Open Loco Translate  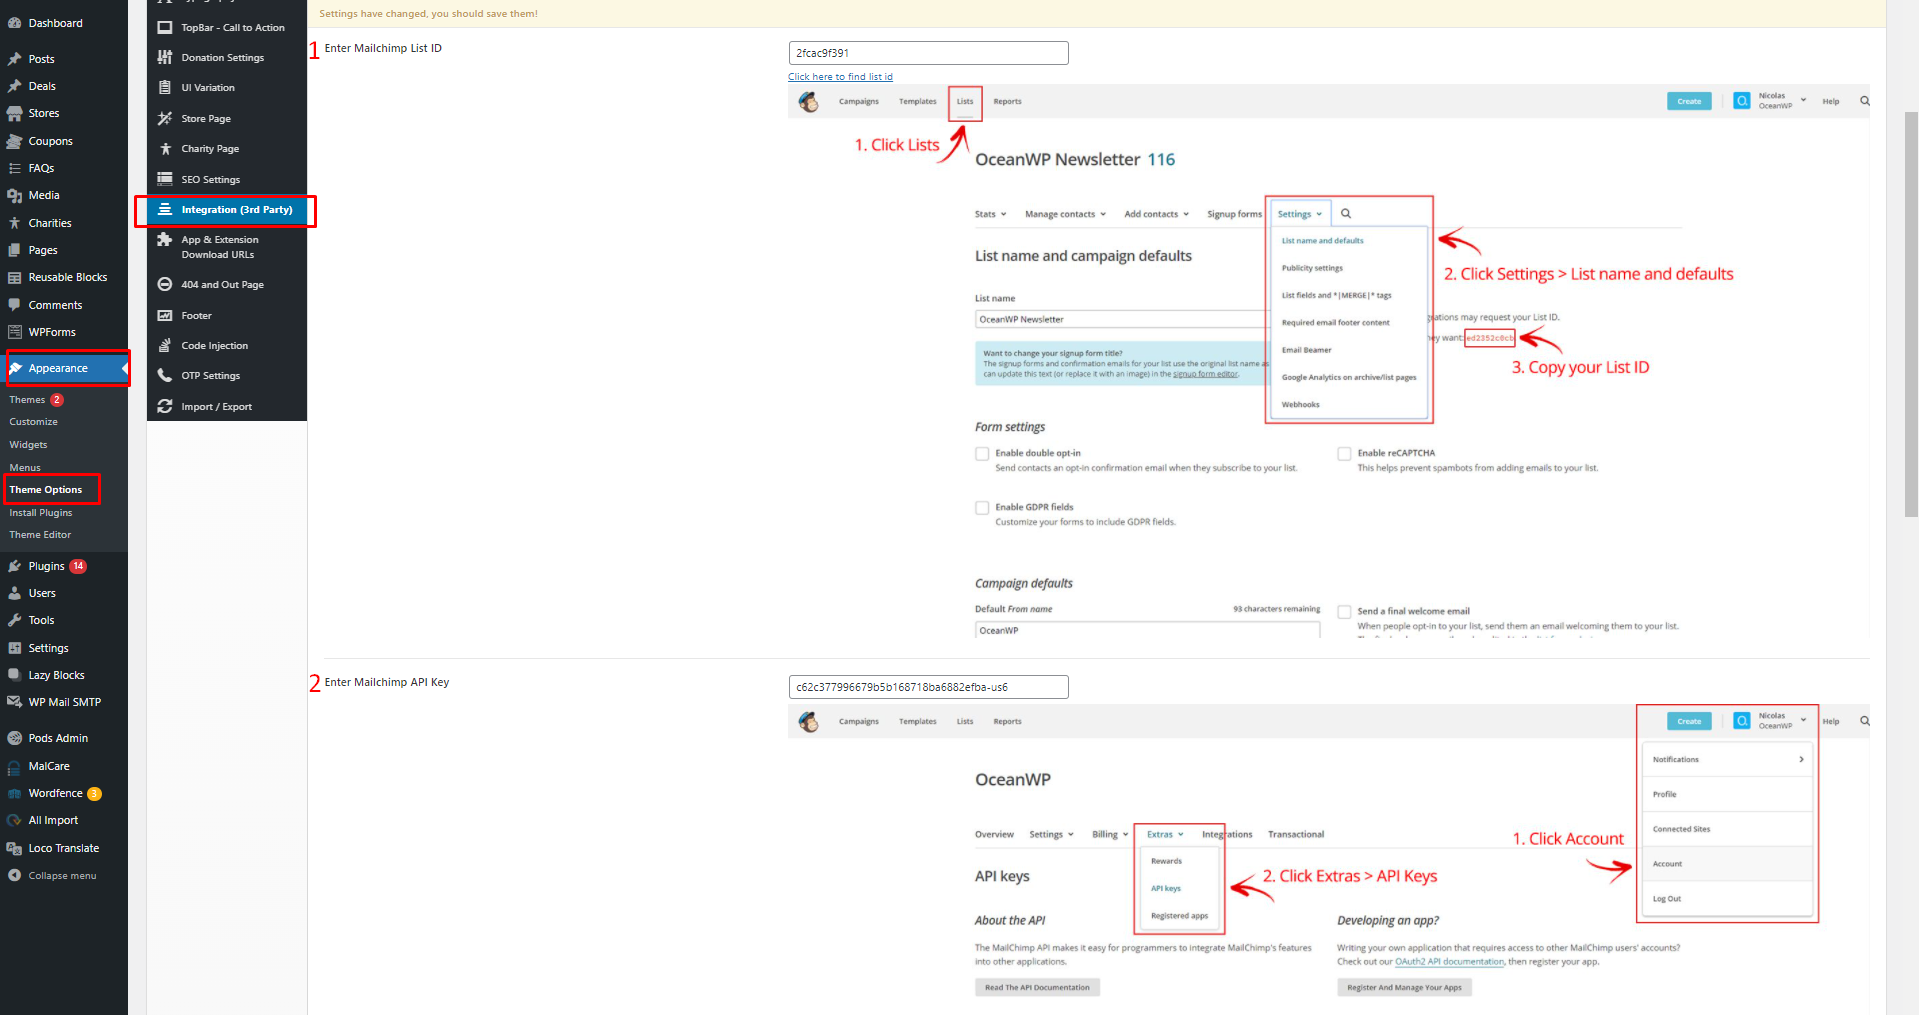62,847
